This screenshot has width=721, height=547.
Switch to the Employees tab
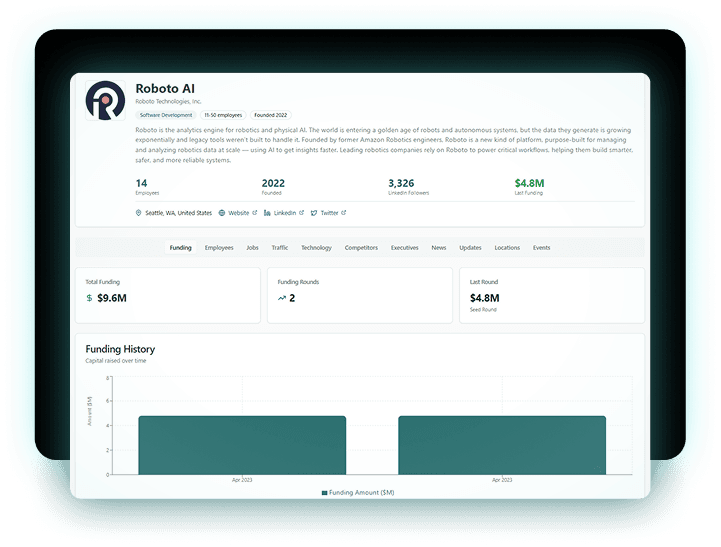[x=219, y=248]
